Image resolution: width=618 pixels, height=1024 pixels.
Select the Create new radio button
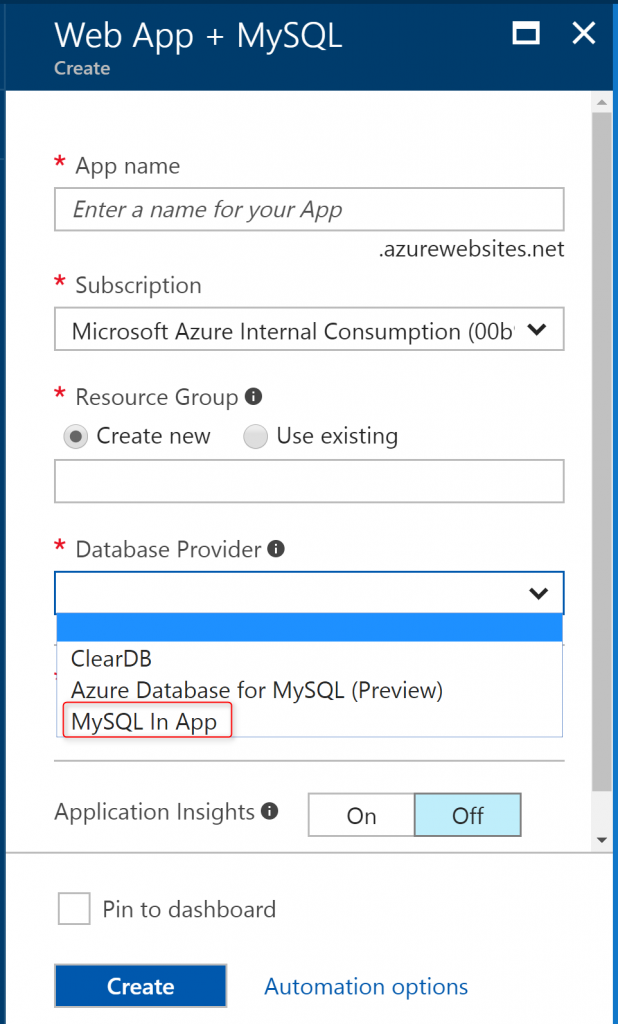coord(75,436)
